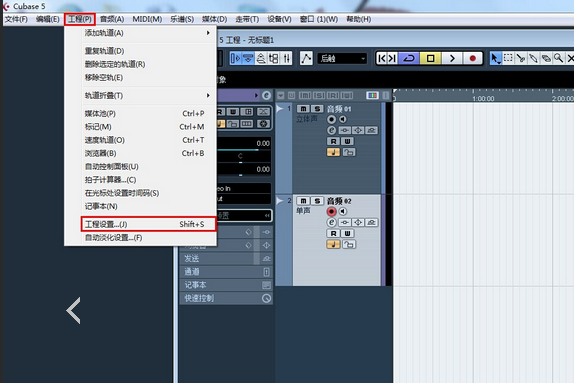
Task: Click the inspector freeze snowflake icon
Action: [263, 124]
